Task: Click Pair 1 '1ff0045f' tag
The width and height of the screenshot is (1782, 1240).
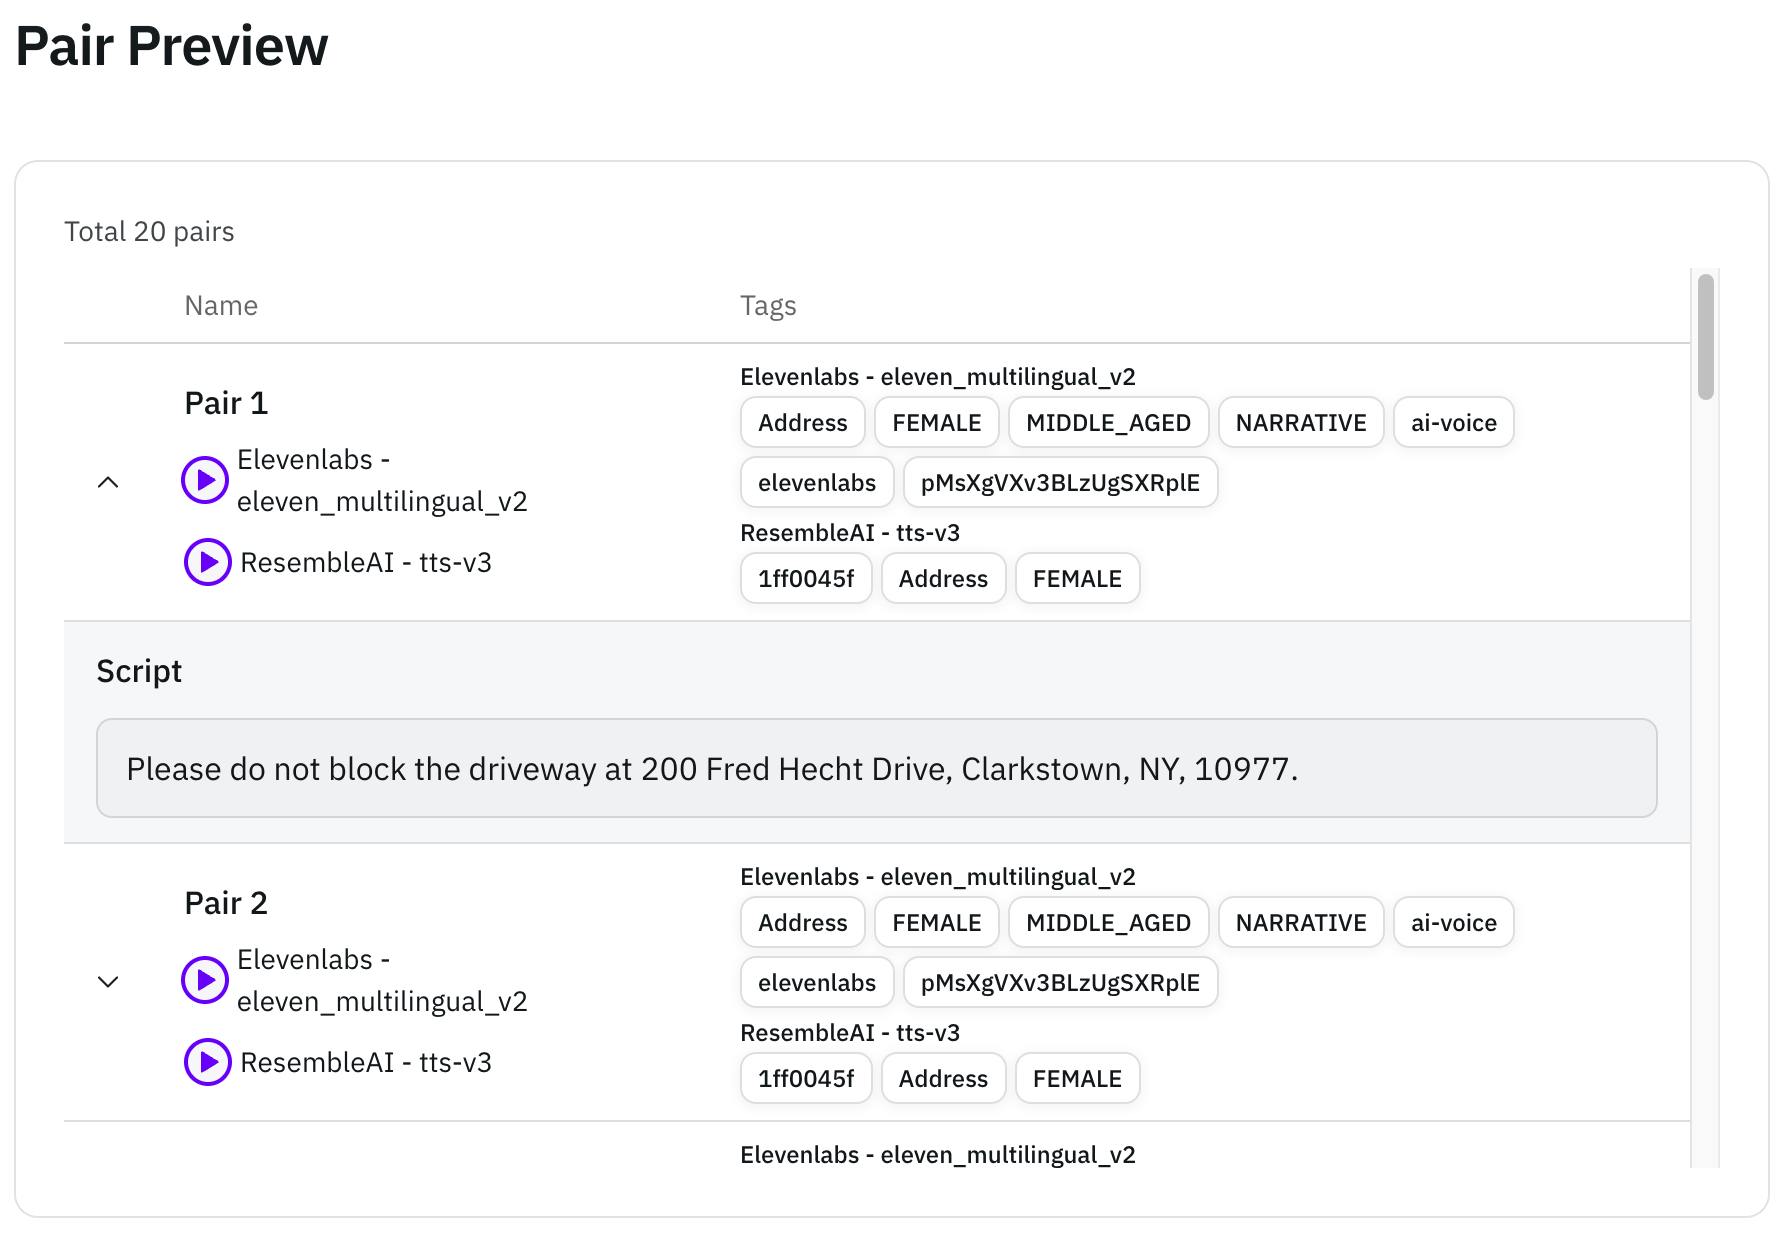Action: (806, 578)
